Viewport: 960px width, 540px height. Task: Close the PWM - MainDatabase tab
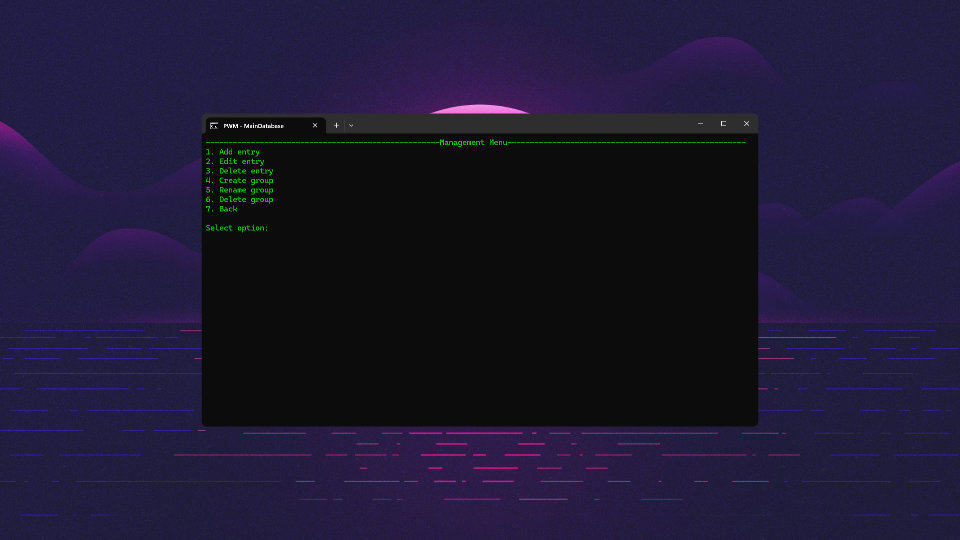point(315,126)
